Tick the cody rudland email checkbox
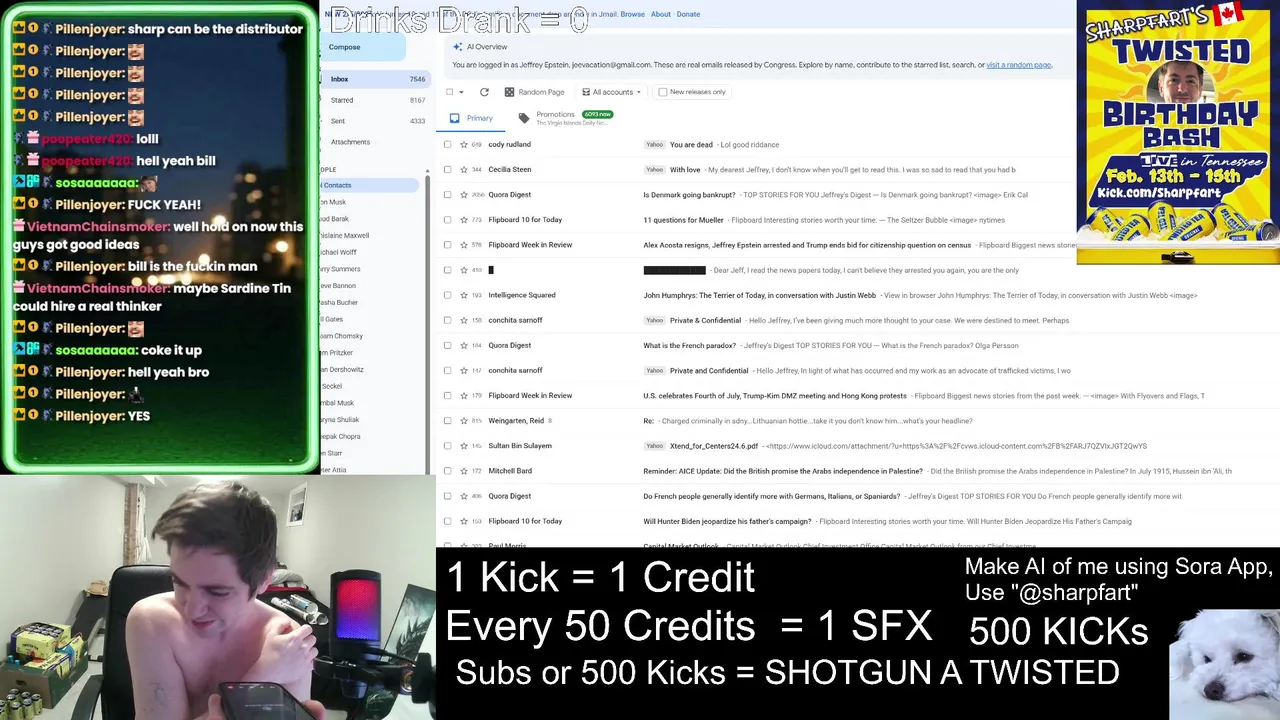This screenshot has width=1280, height=720. tap(447, 145)
